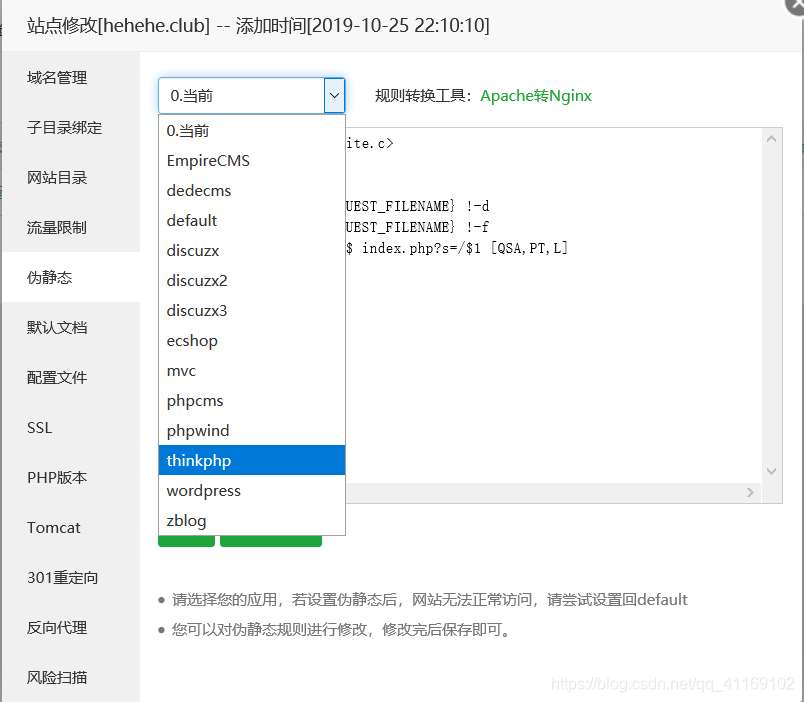The width and height of the screenshot is (804, 702).
Task: Select ecshop rewrite template
Action: click(252, 340)
